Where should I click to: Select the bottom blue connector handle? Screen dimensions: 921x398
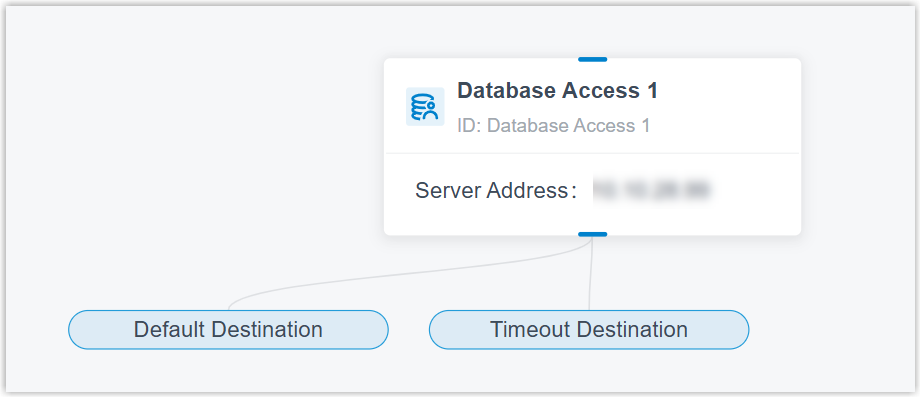592,234
